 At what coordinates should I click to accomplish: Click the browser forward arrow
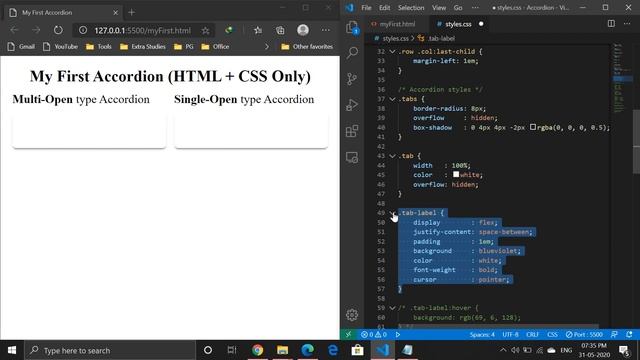tap(36, 30)
